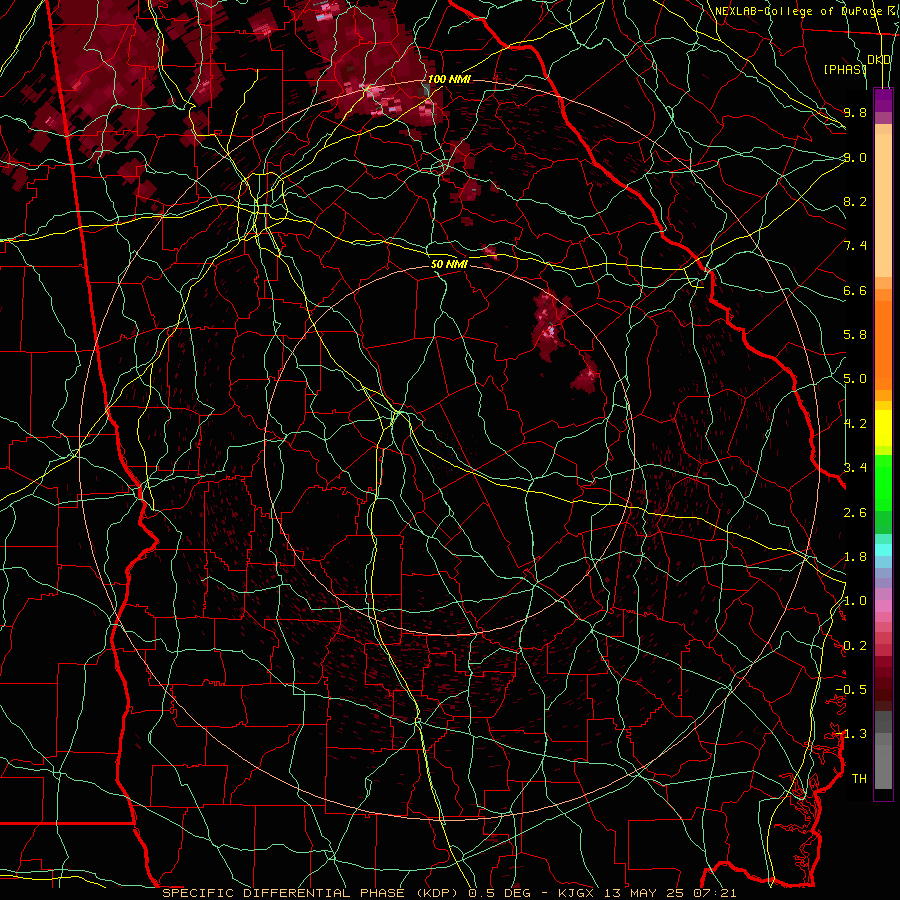Pick the light peach band on the color scale

pos(883,207)
